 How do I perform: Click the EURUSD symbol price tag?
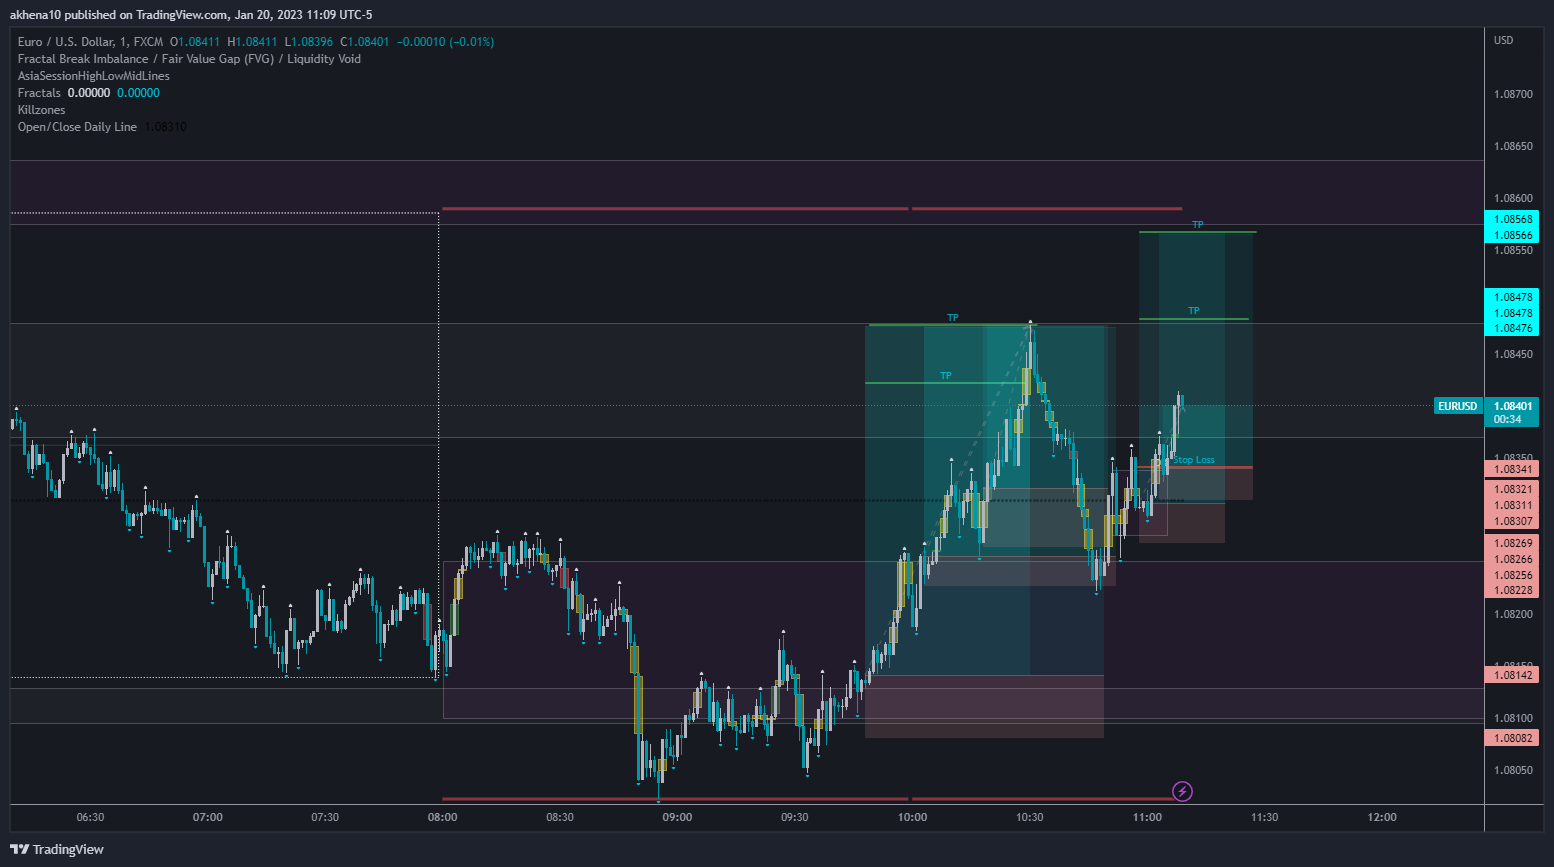(1457, 406)
